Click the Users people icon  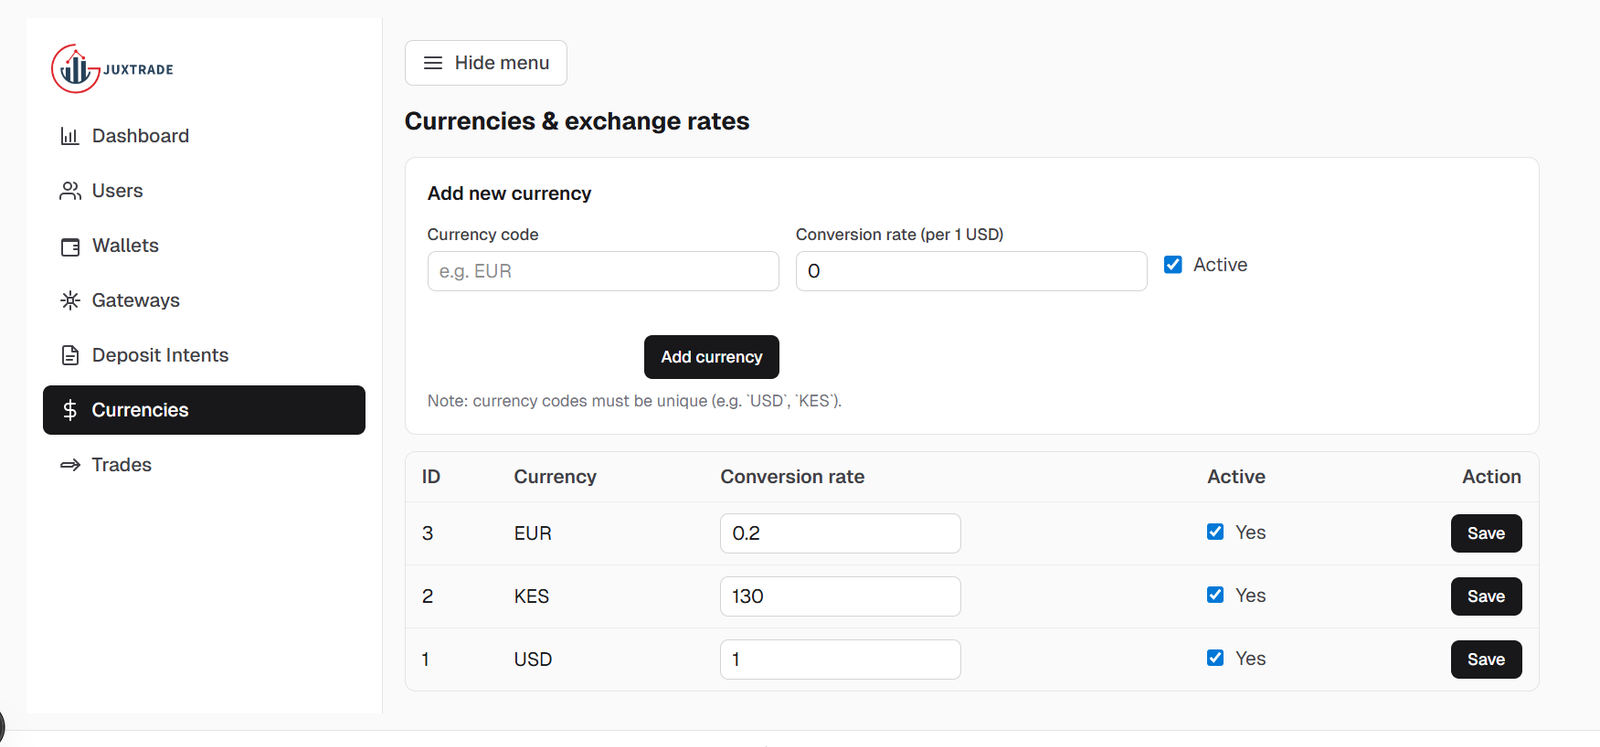pos(70,191)
